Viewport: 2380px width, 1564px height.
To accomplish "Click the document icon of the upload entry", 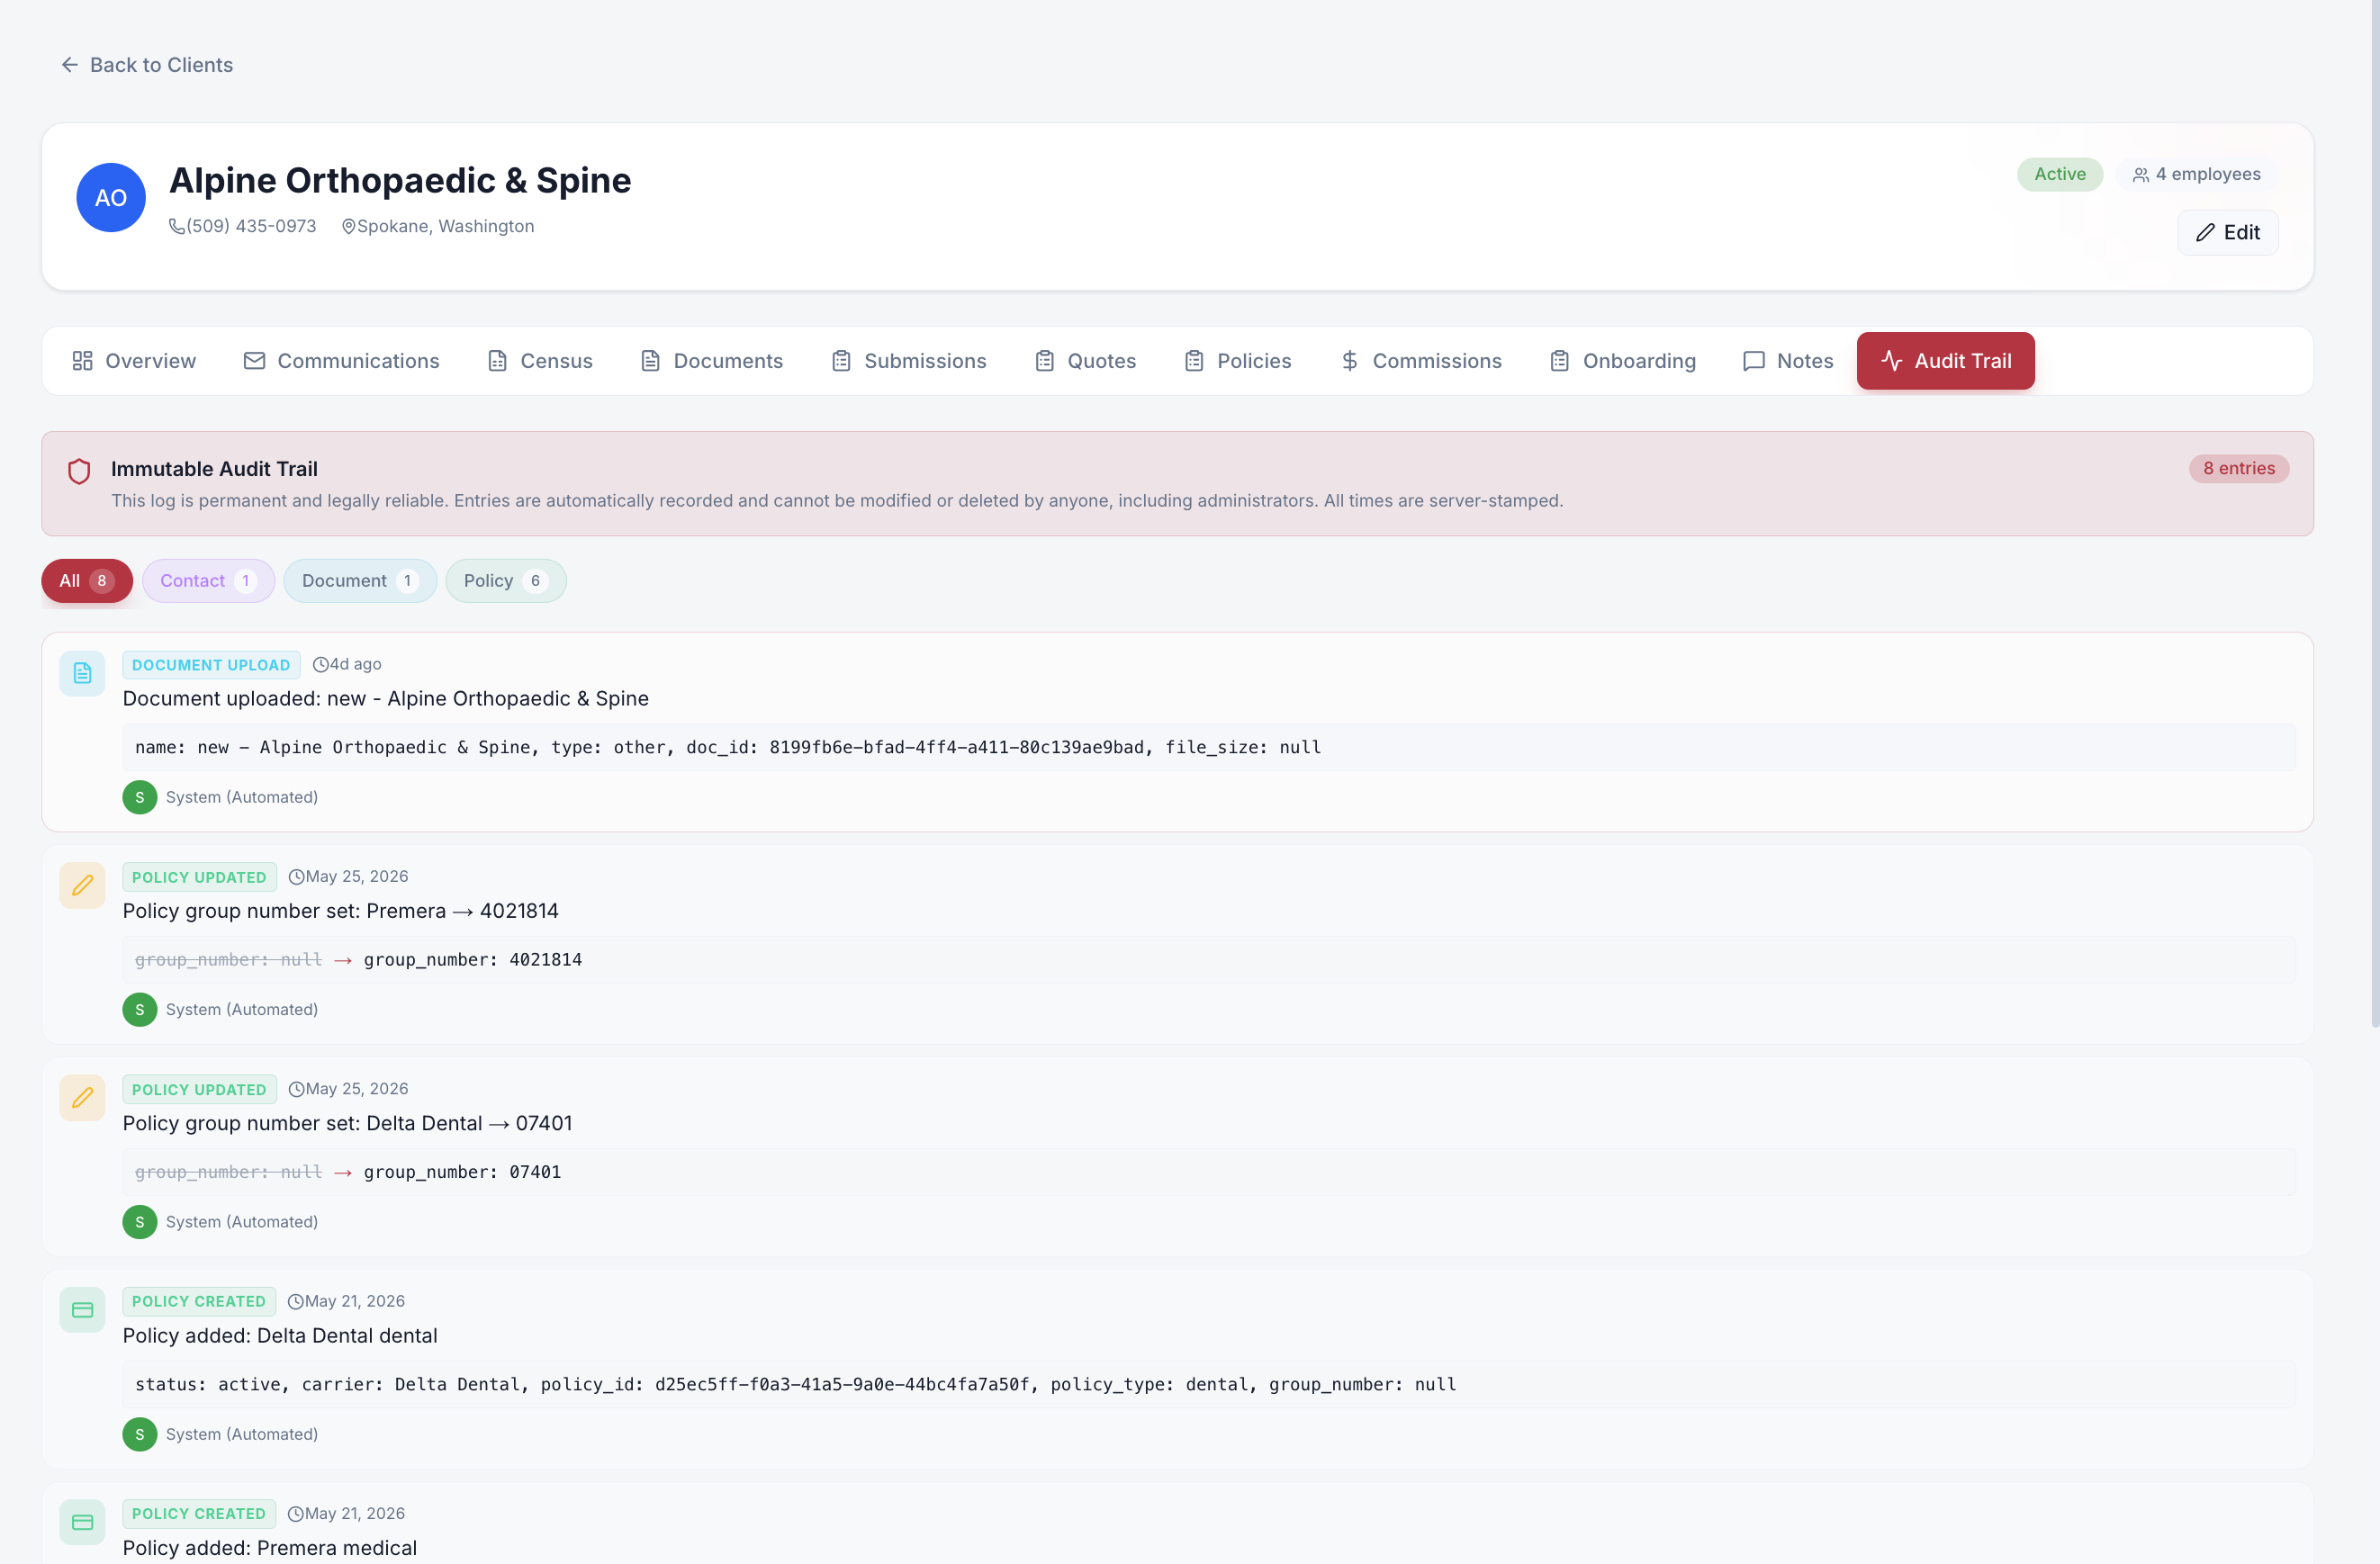I will [x=82, y=674].
